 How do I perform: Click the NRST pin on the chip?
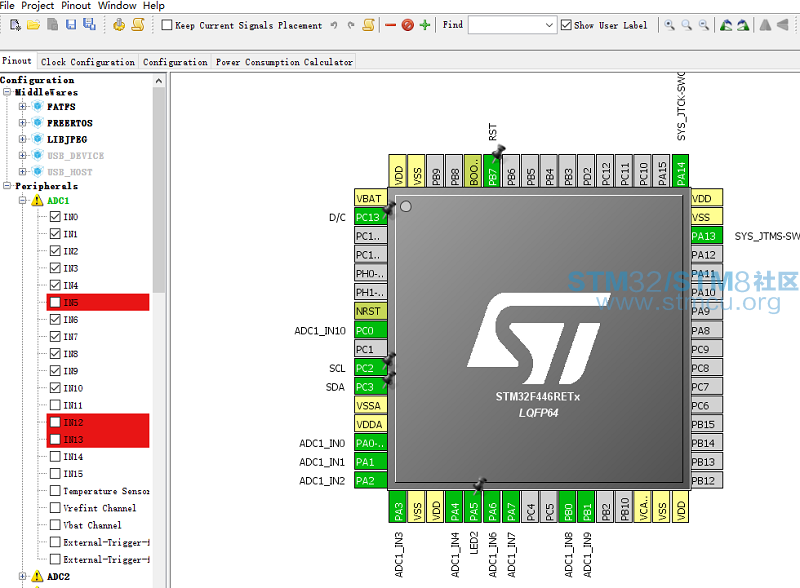(x=370, y=311)
